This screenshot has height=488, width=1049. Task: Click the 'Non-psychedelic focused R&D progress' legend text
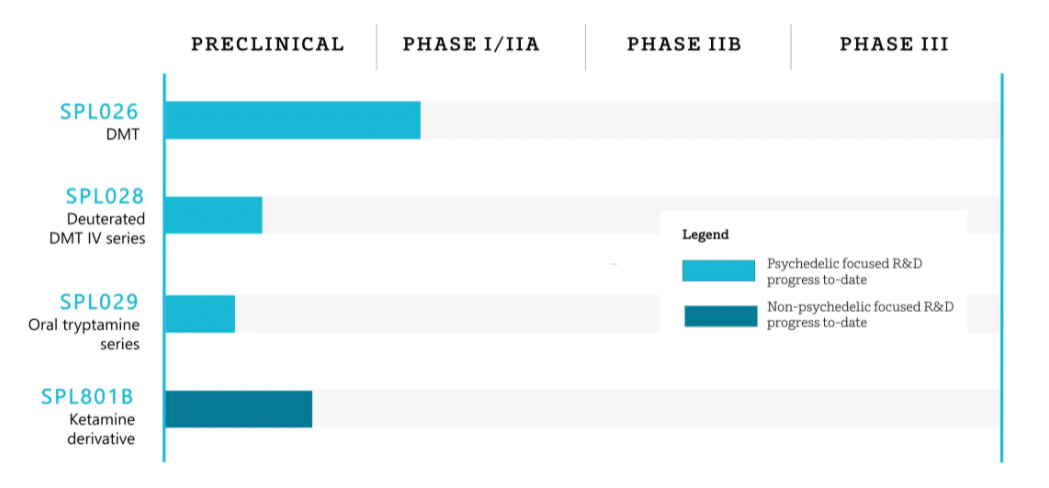click(x=860, y=314)
